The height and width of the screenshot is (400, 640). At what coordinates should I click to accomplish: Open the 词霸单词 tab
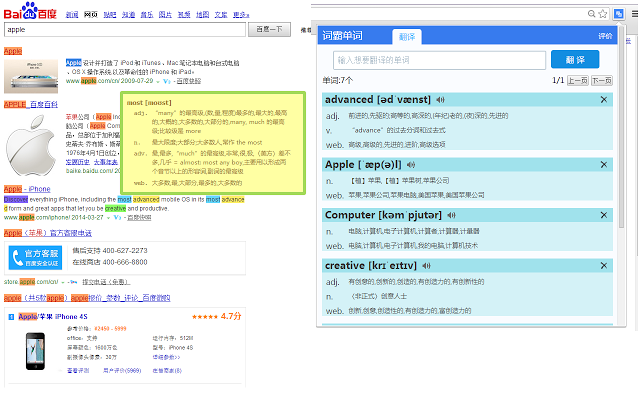tap(342, 36)
